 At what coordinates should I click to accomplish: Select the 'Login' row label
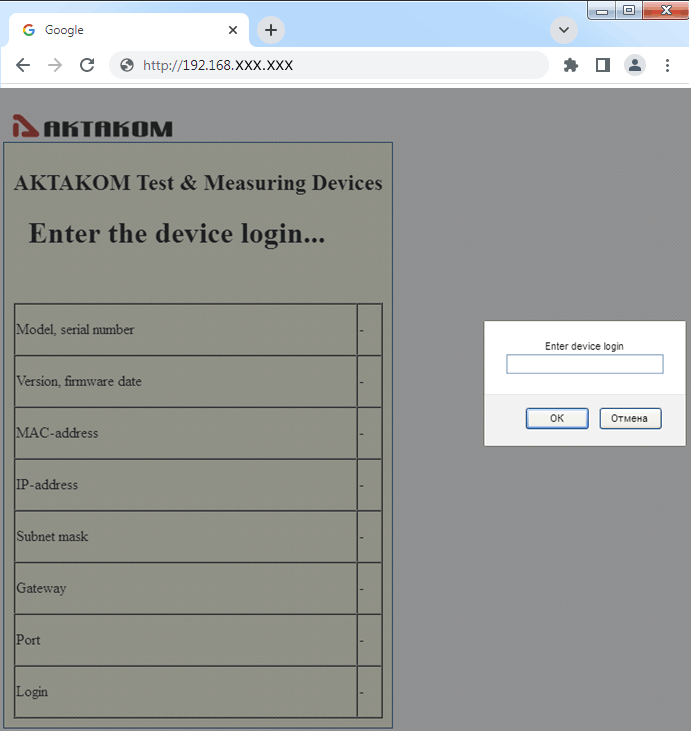point(32,692)
